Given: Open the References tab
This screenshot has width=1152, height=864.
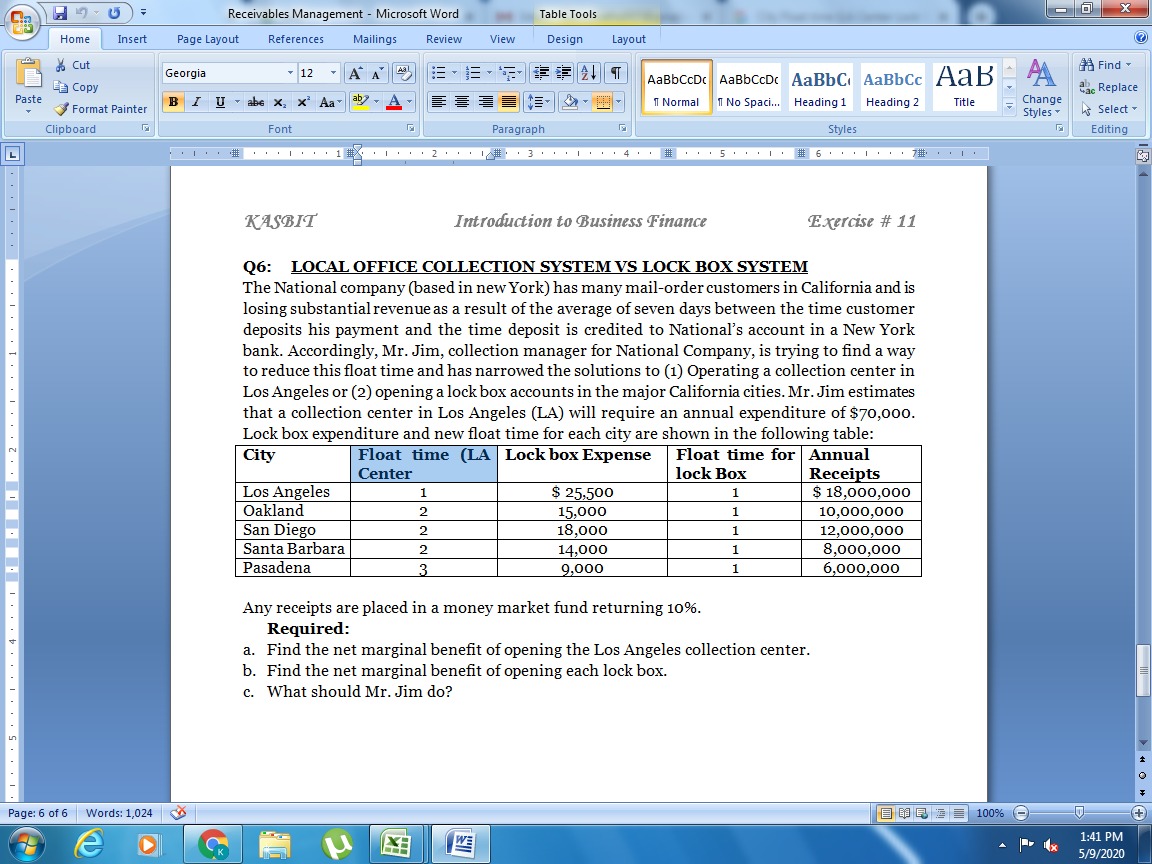Looking at the screenshot, I should 295,39.
